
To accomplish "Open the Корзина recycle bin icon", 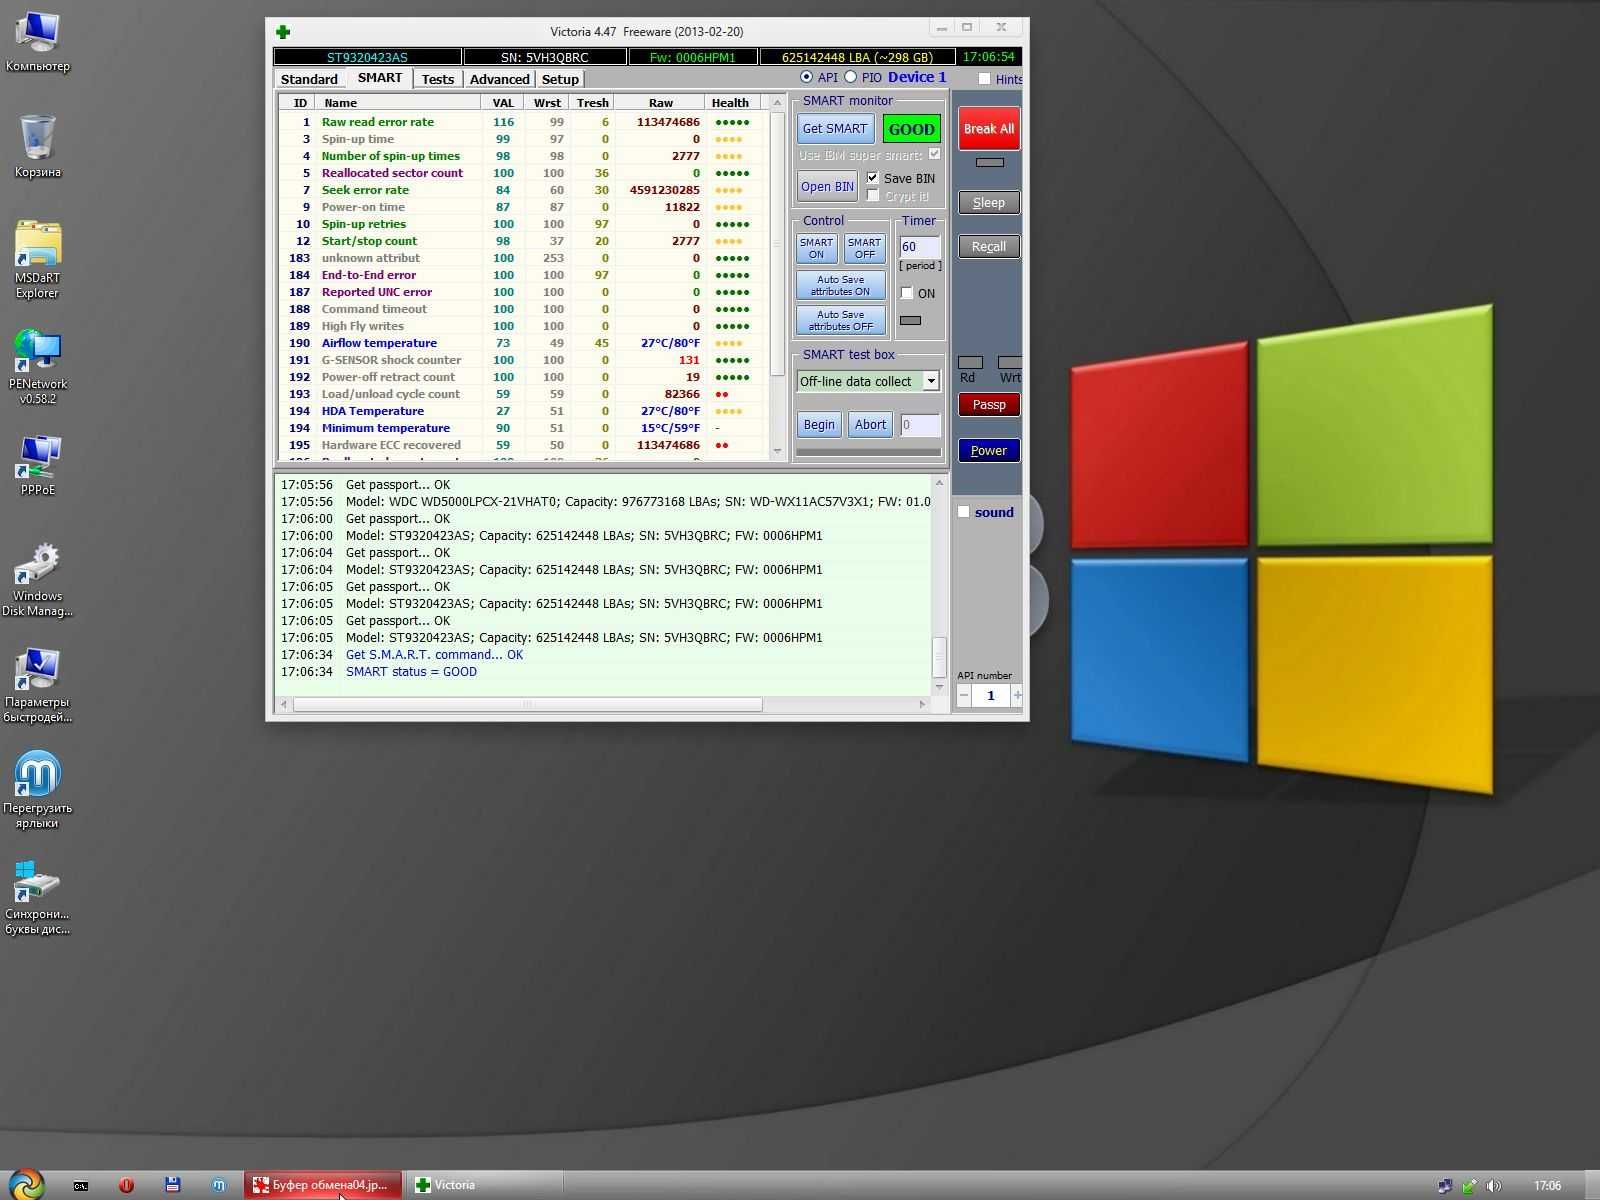I will (37, 146).
